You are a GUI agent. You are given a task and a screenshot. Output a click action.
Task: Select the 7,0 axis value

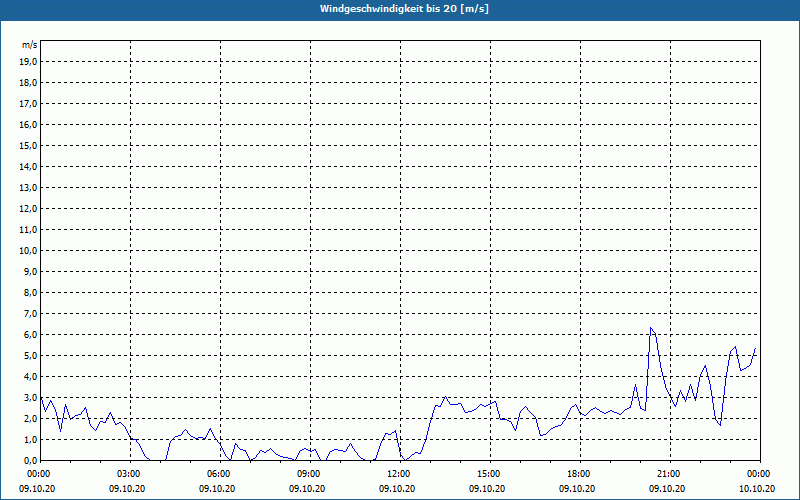(30, 314)
